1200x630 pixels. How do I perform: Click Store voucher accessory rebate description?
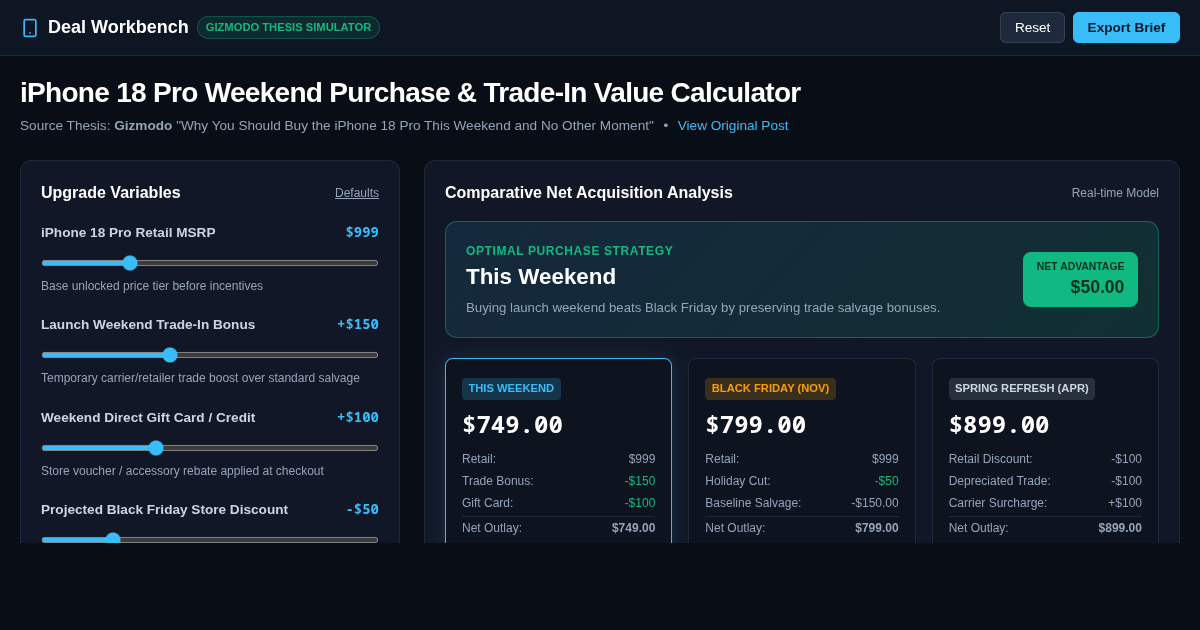[x=182, y=471]
